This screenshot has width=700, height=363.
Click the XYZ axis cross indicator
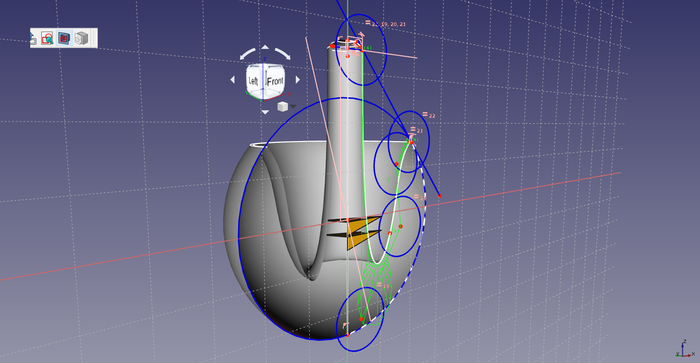pyautogui.click(x=683, y=349)
